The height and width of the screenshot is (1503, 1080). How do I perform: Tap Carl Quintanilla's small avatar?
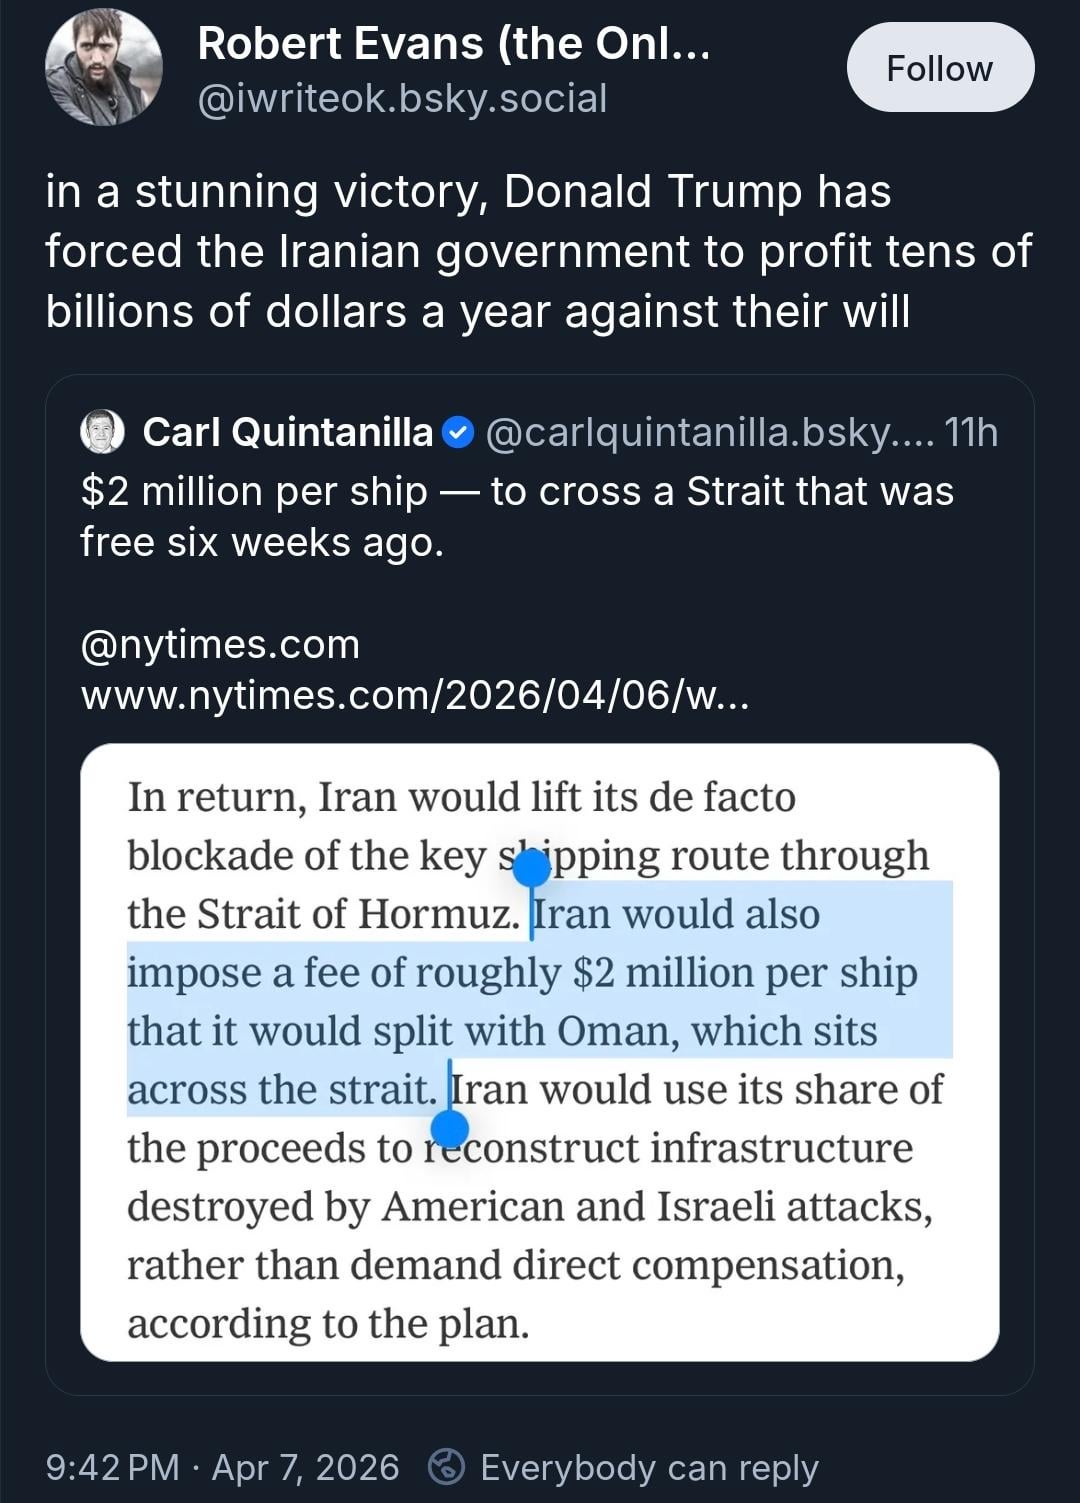(102, 432)
